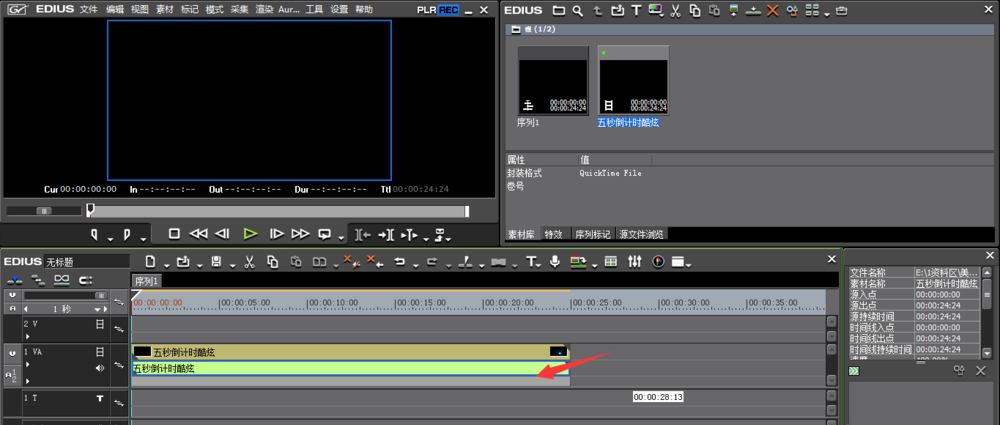Screen dimensions: 1000x425
Task: Switch to the 特效 tab
Action: tap(553, 234)
